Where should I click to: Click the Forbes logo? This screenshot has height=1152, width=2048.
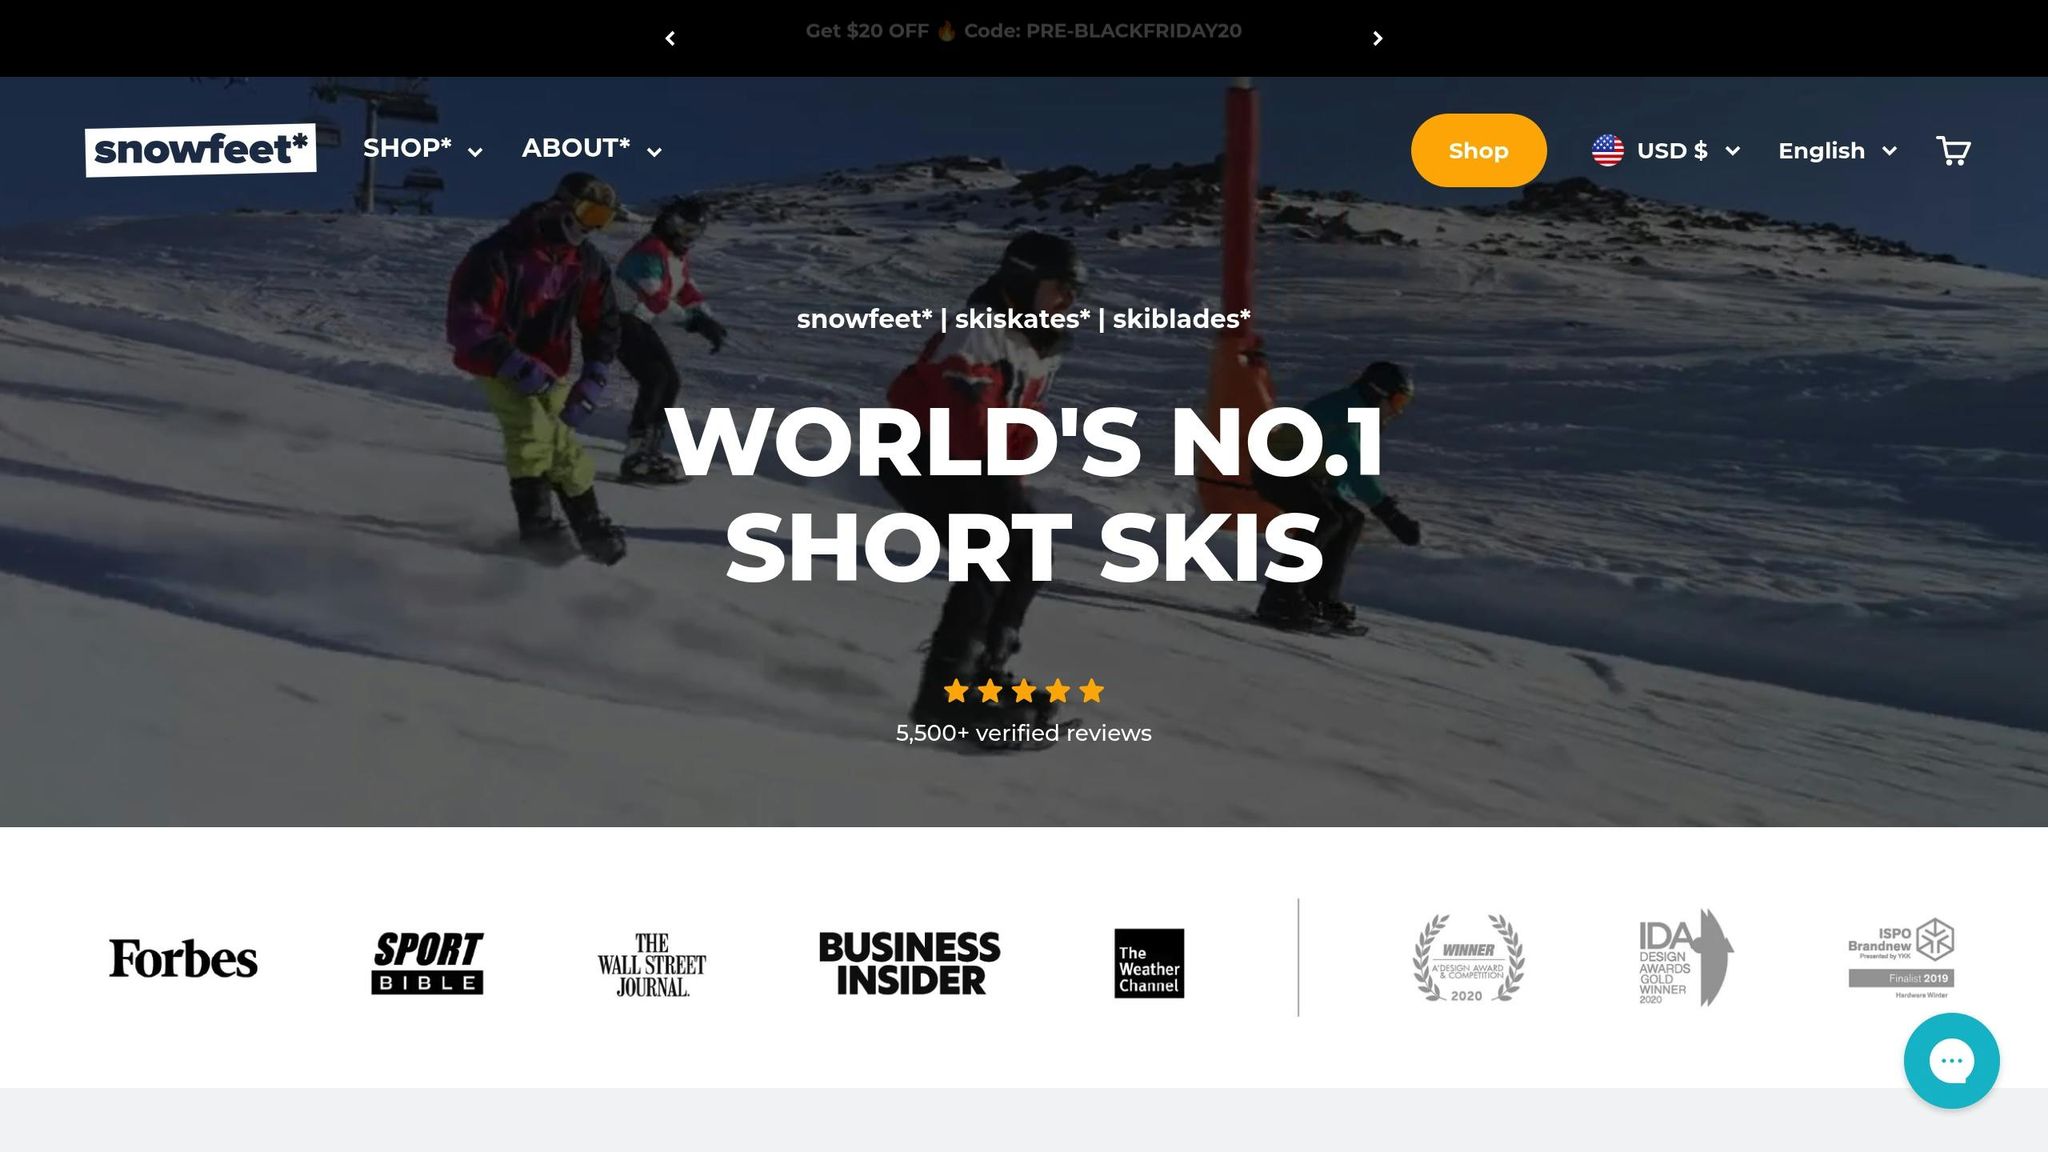pos(183,959)
